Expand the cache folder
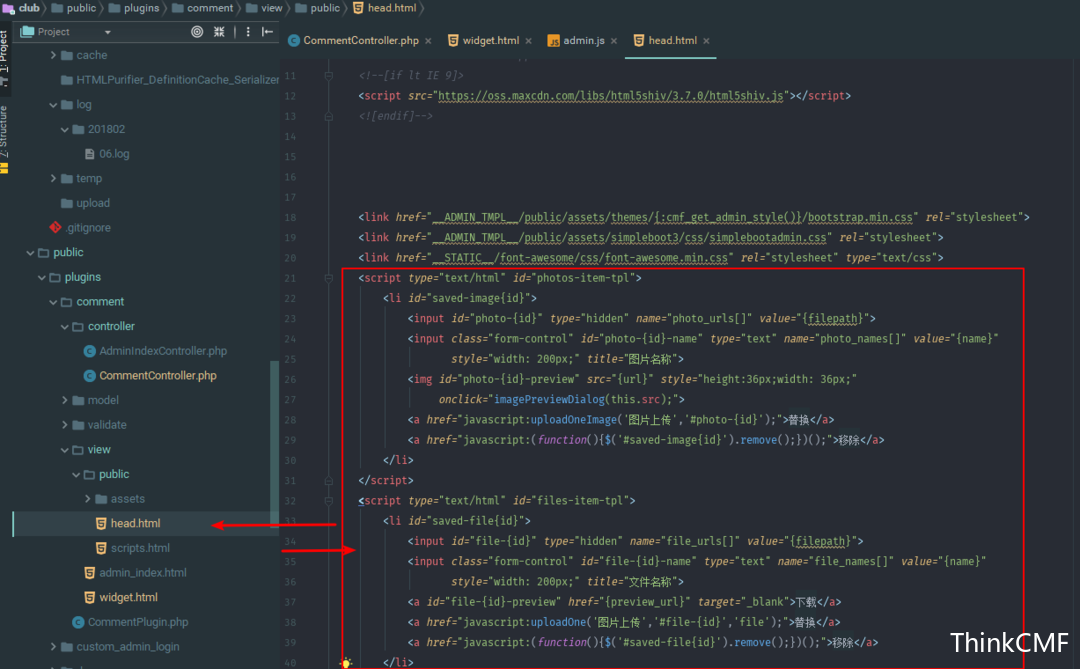 pos(53,55)
